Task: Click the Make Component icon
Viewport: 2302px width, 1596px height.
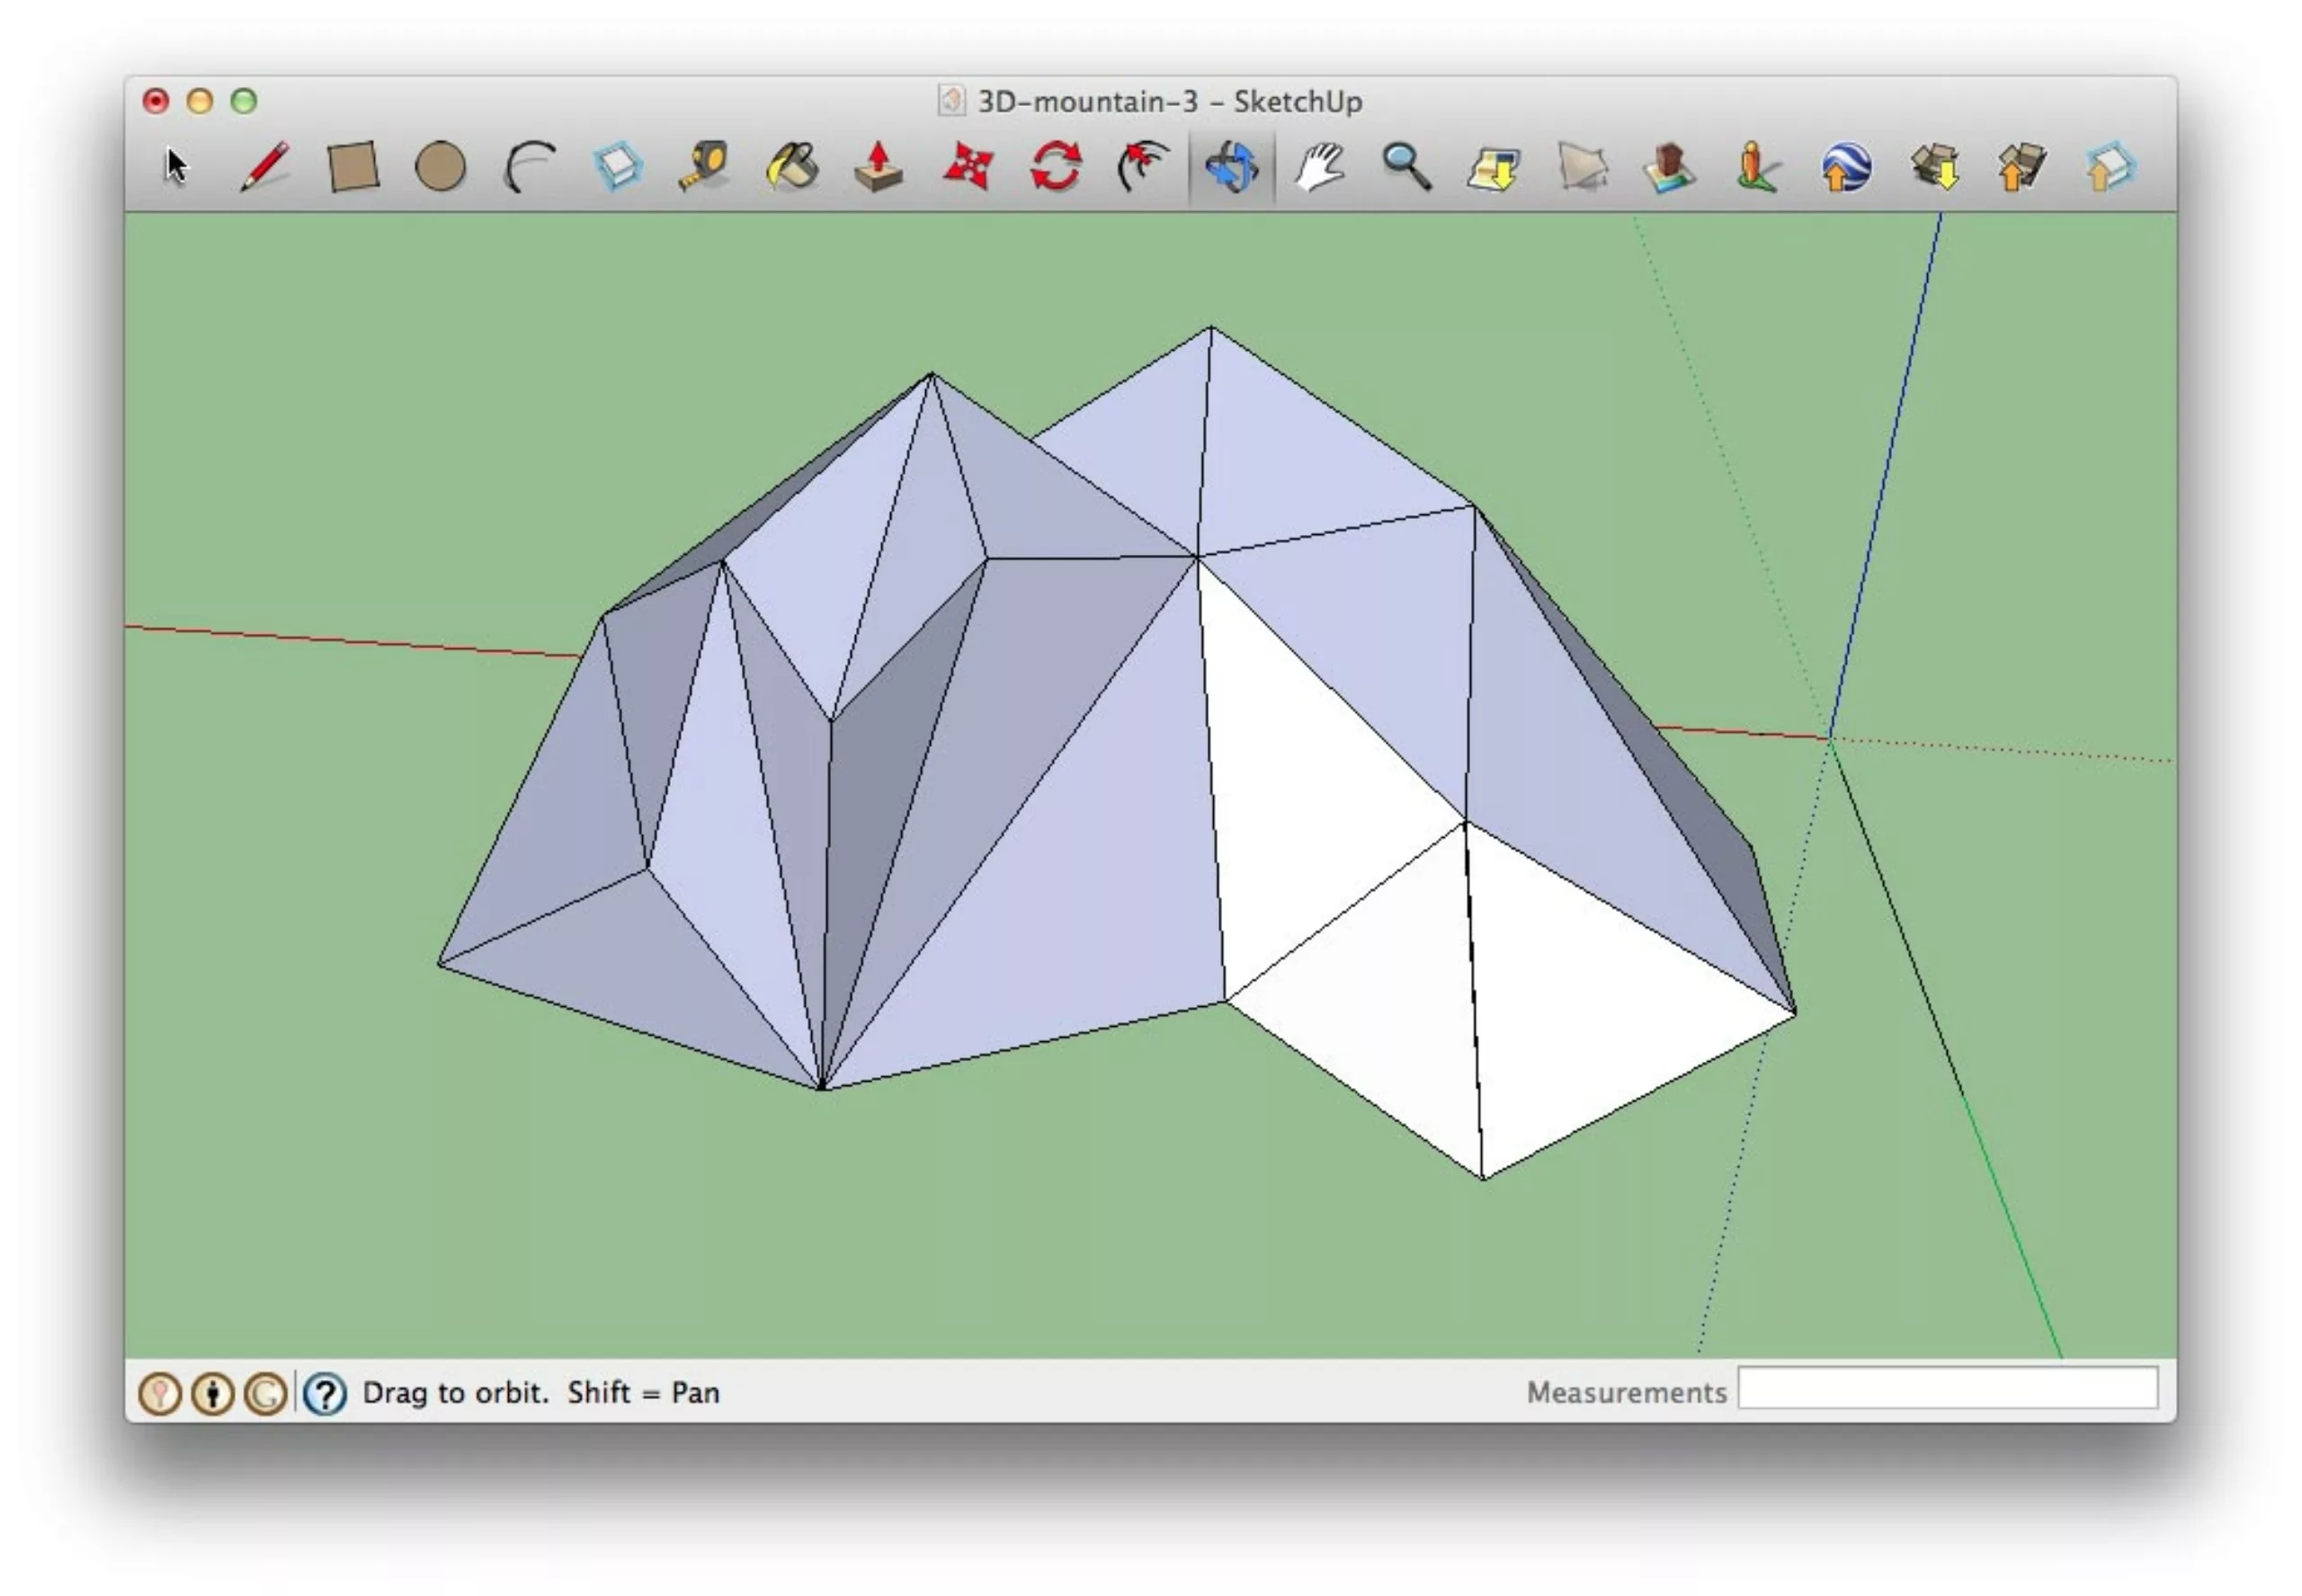Action: pos(617,166)
